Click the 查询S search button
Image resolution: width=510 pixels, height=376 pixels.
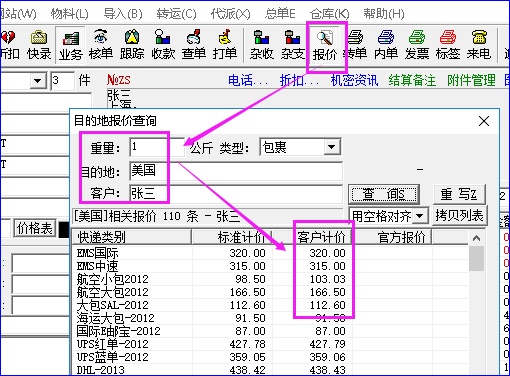(x=384, y=194)
